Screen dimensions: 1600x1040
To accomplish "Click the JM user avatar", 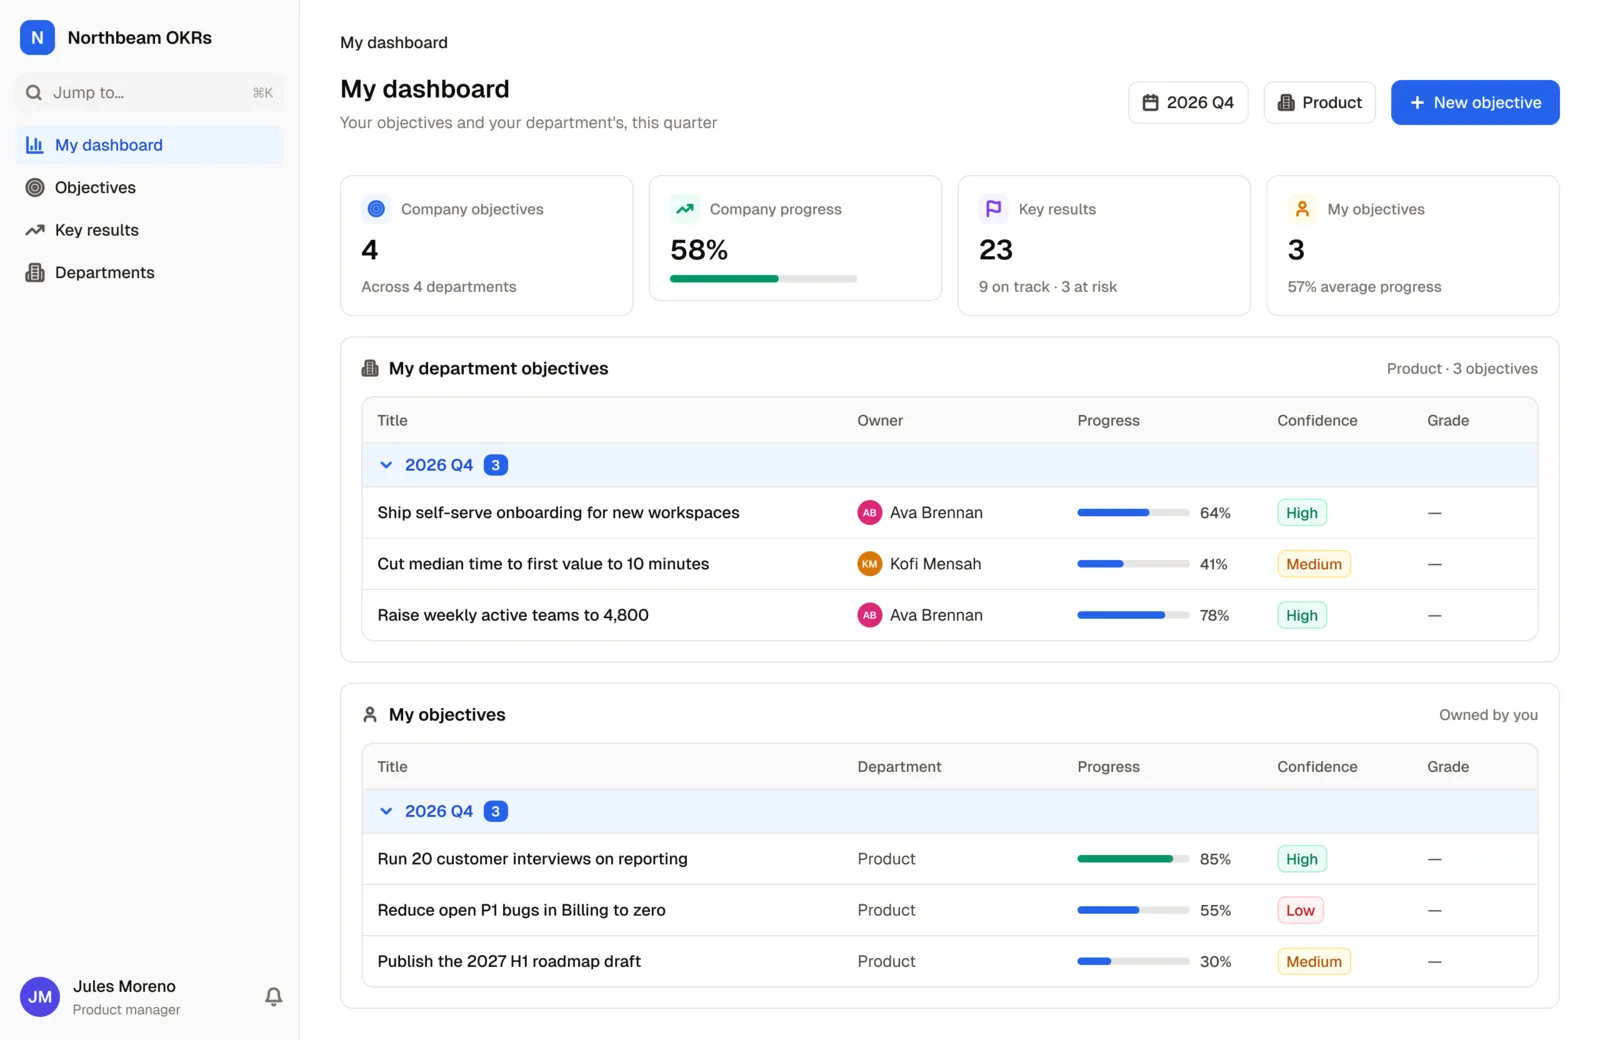I will click(40, 997).
